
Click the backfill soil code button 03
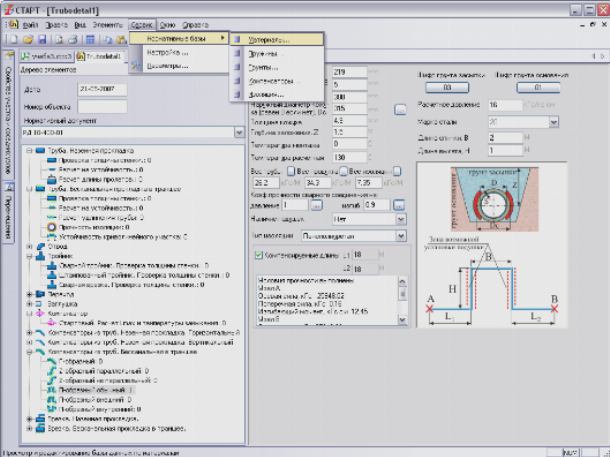(446, 87)
